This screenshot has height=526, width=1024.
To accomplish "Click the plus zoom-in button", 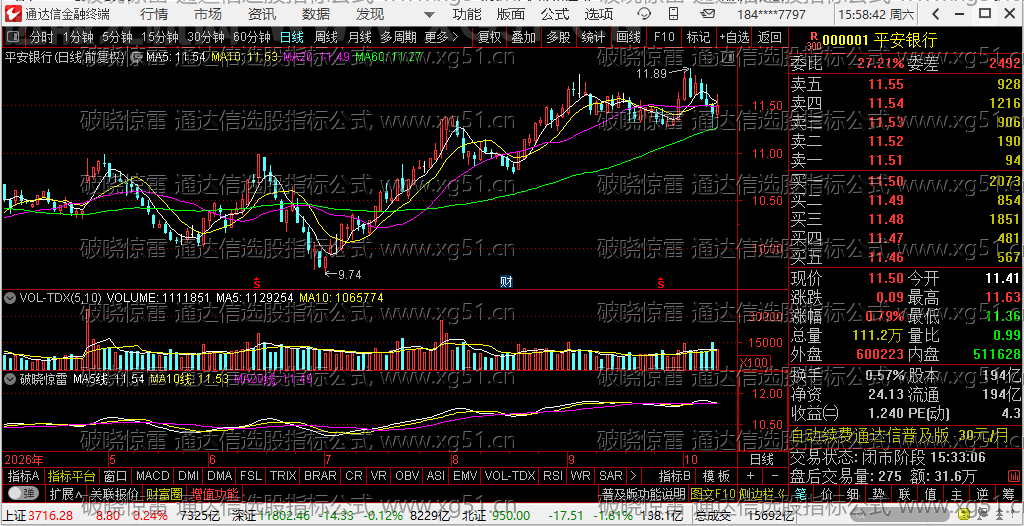I will (750, 476).
